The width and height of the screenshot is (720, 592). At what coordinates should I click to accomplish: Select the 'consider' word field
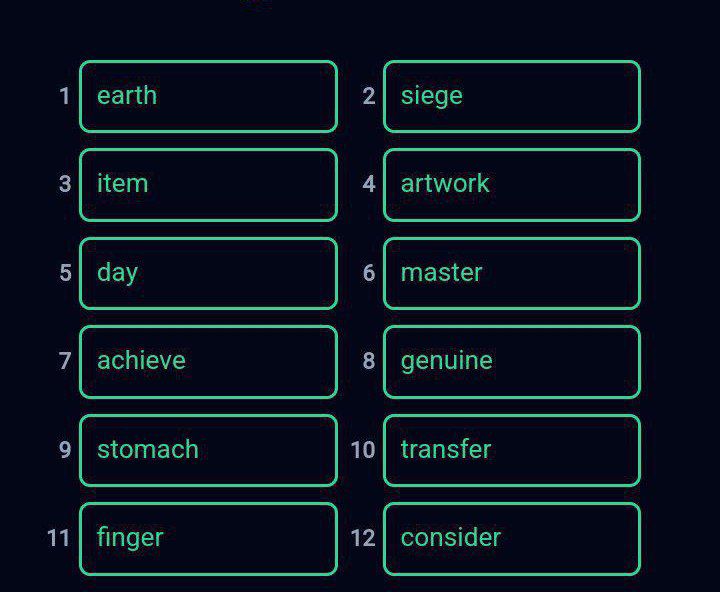[x=511, y=538]
